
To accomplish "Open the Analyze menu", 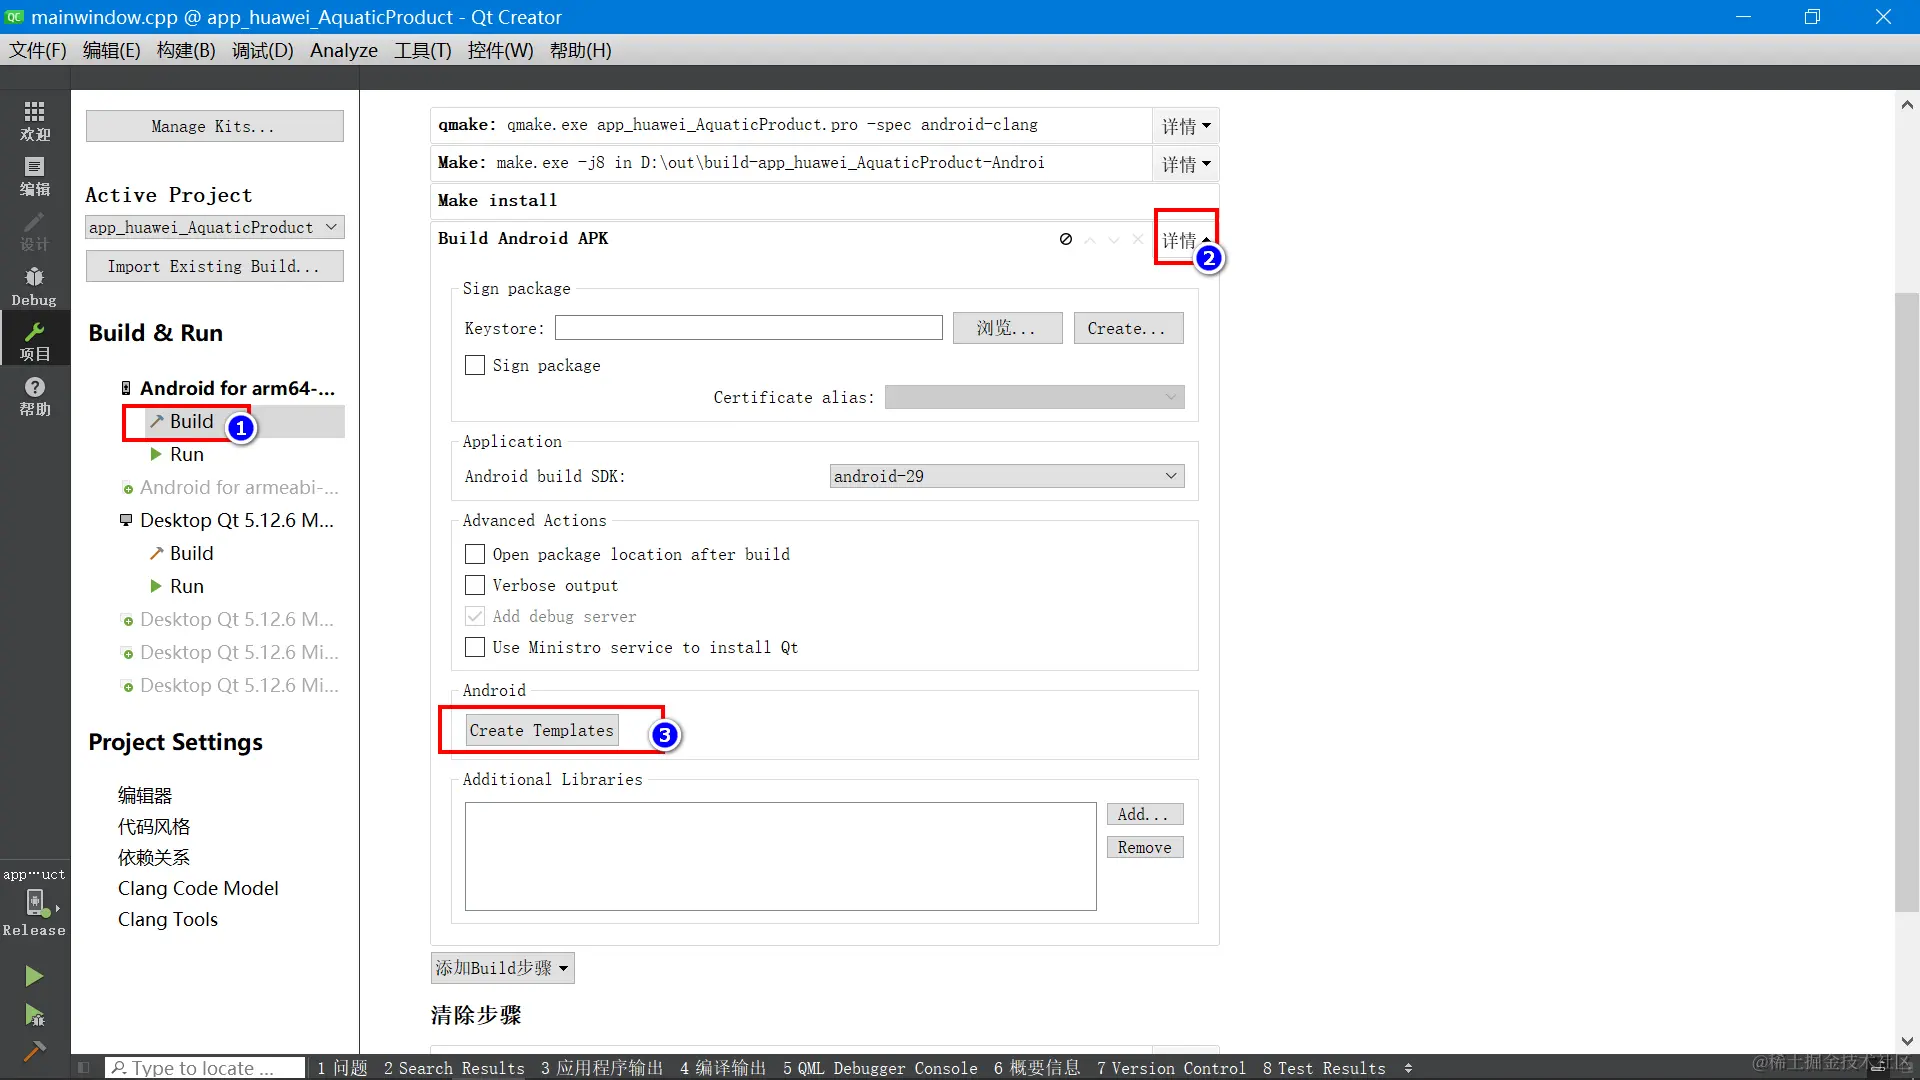I will 343,50.
